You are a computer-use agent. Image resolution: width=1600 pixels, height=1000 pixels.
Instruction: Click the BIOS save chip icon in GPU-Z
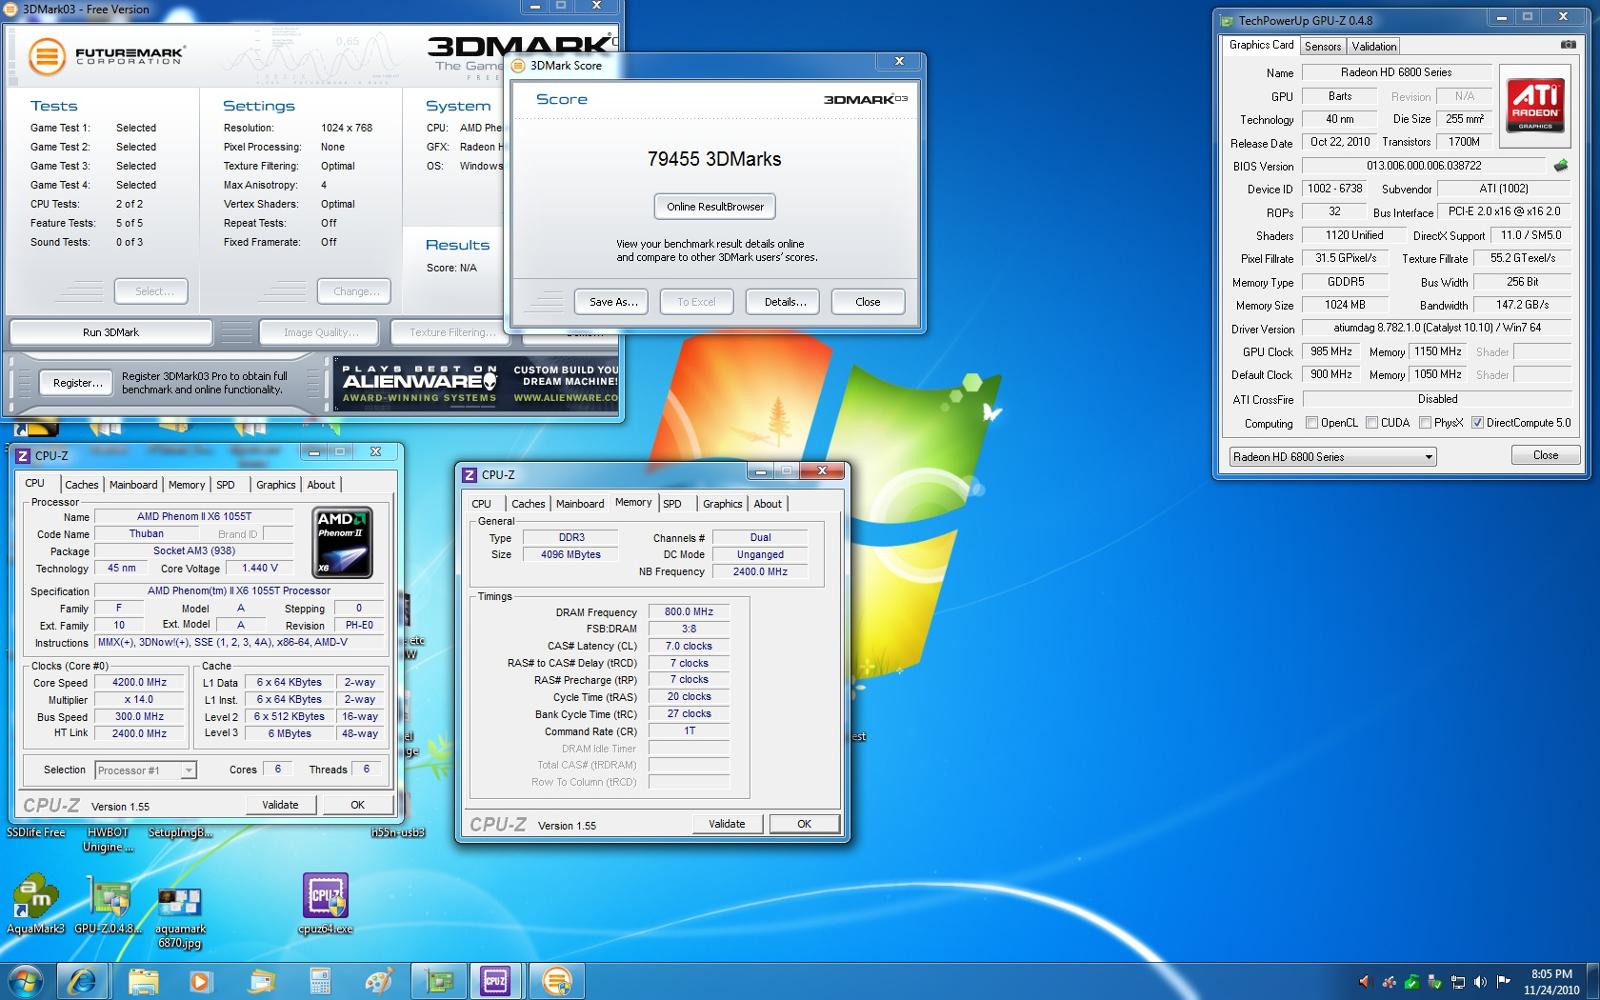coord(1560,166)
